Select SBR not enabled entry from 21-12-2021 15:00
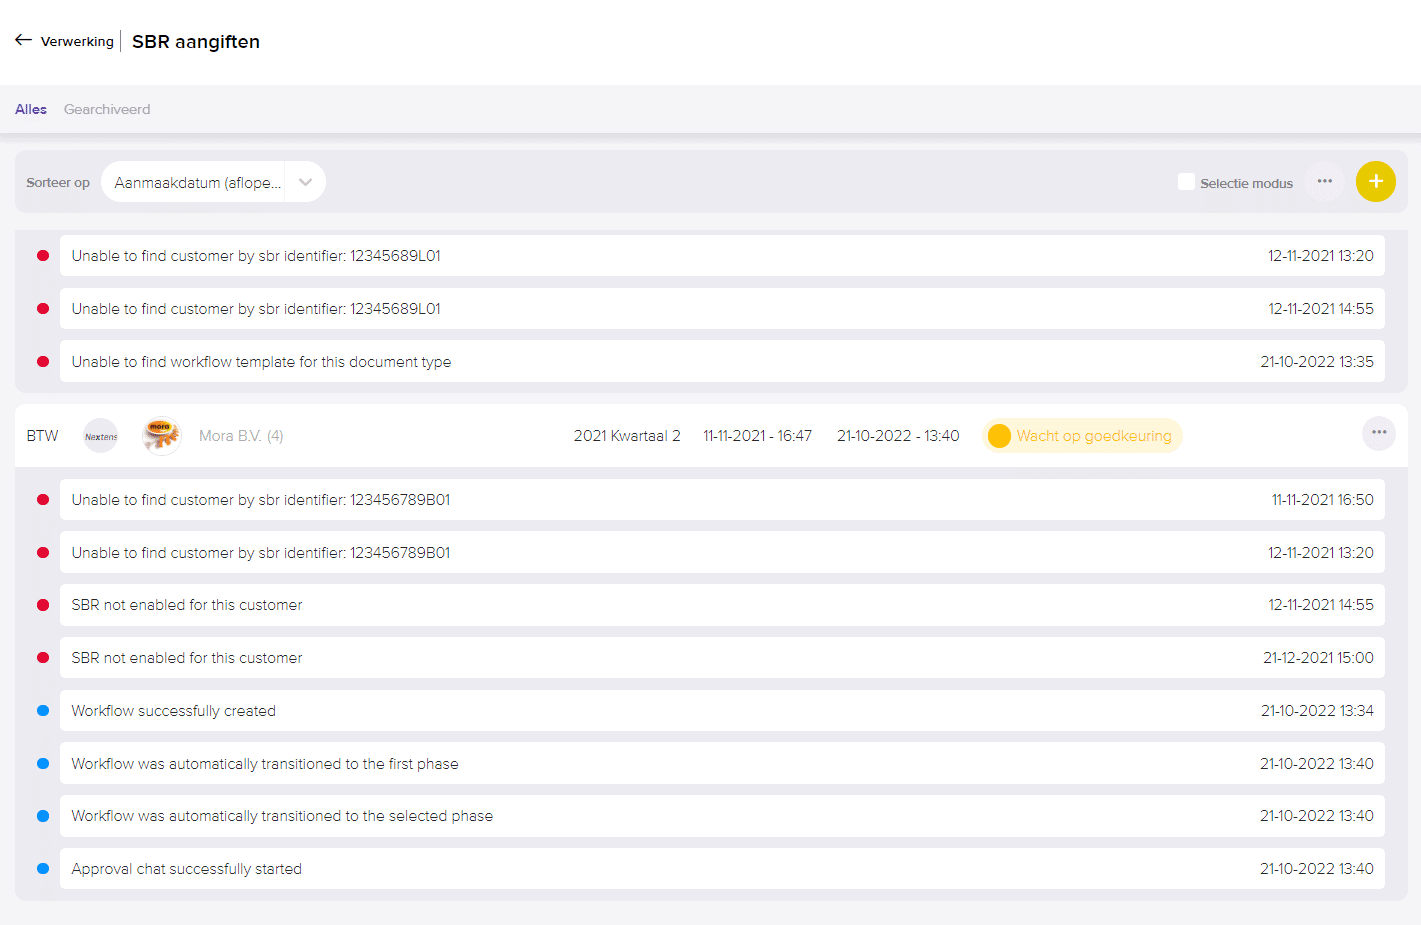 pos(722,658)
